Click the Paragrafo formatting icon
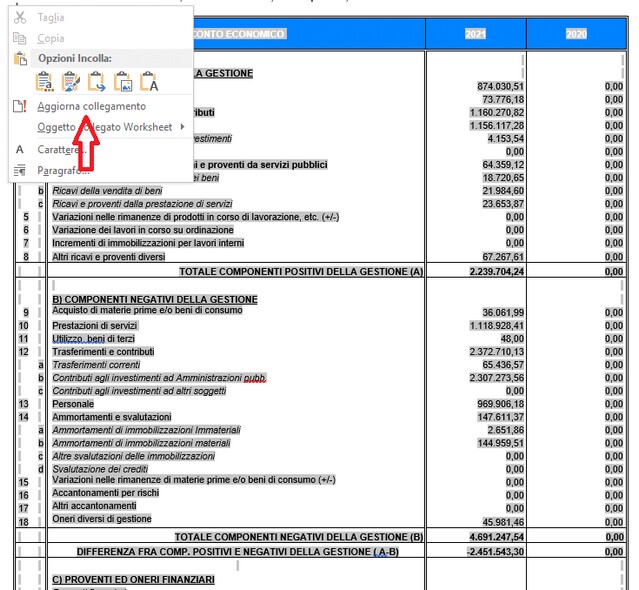This screenshot has width=639, height=590. coord(20,170)
